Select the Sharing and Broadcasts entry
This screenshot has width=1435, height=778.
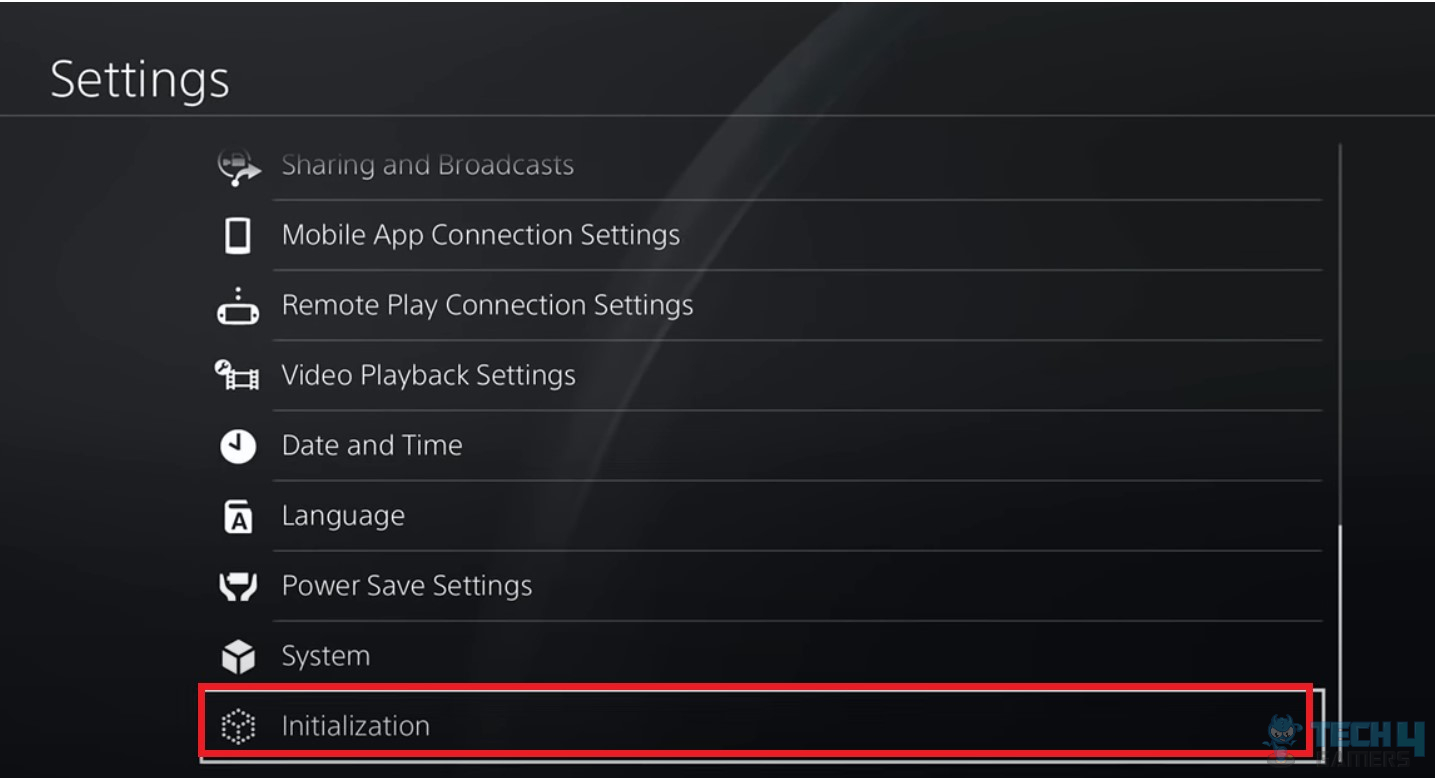428,163
